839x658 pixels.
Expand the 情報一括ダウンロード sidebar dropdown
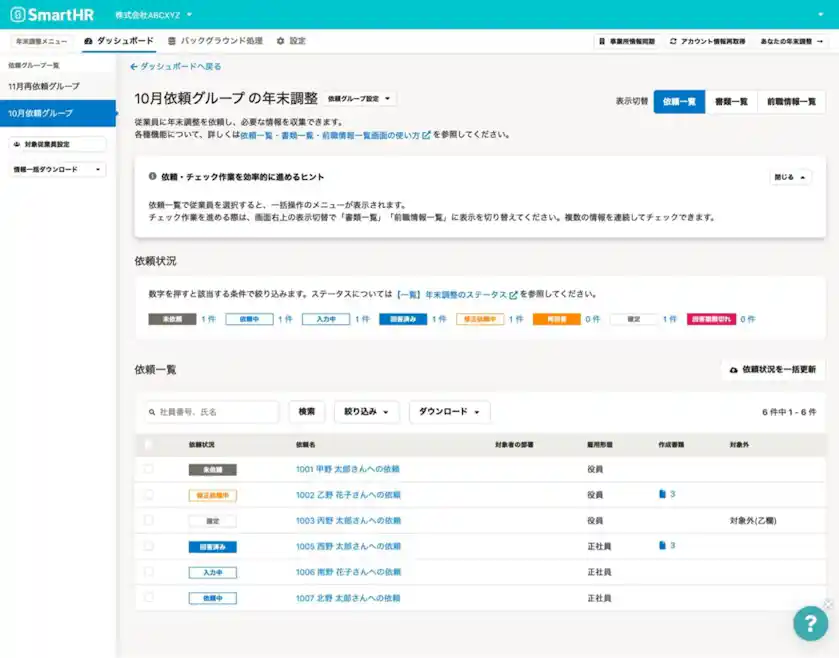[x=60, y=168]
